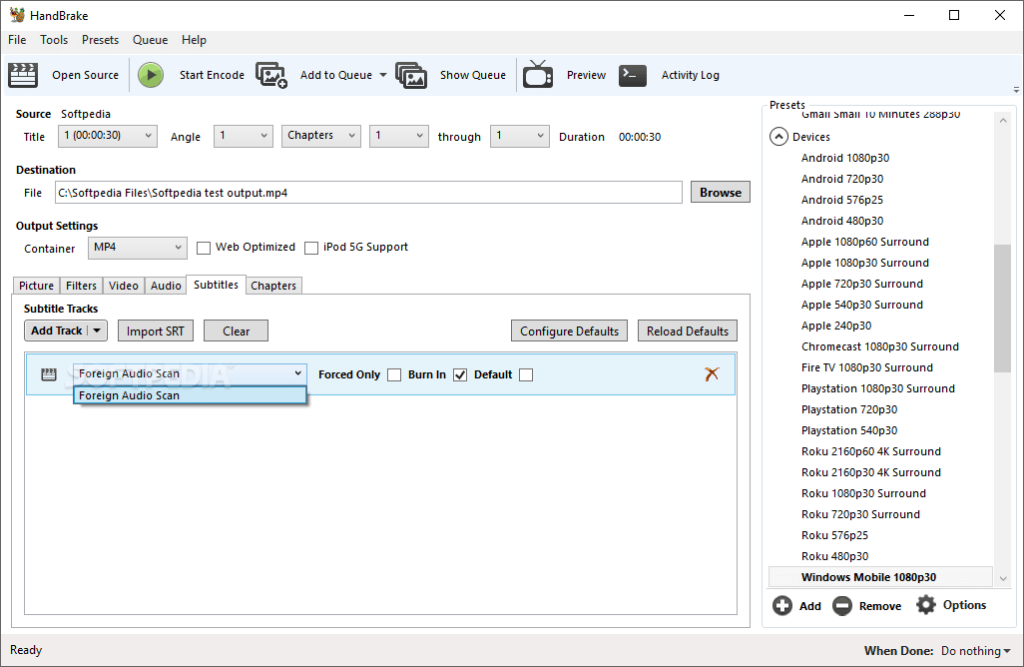This screenshot has height=667, width=1024.
Task: Click the Remove preset minus icon
Action: pyautogui.click(x=842, y=606)
